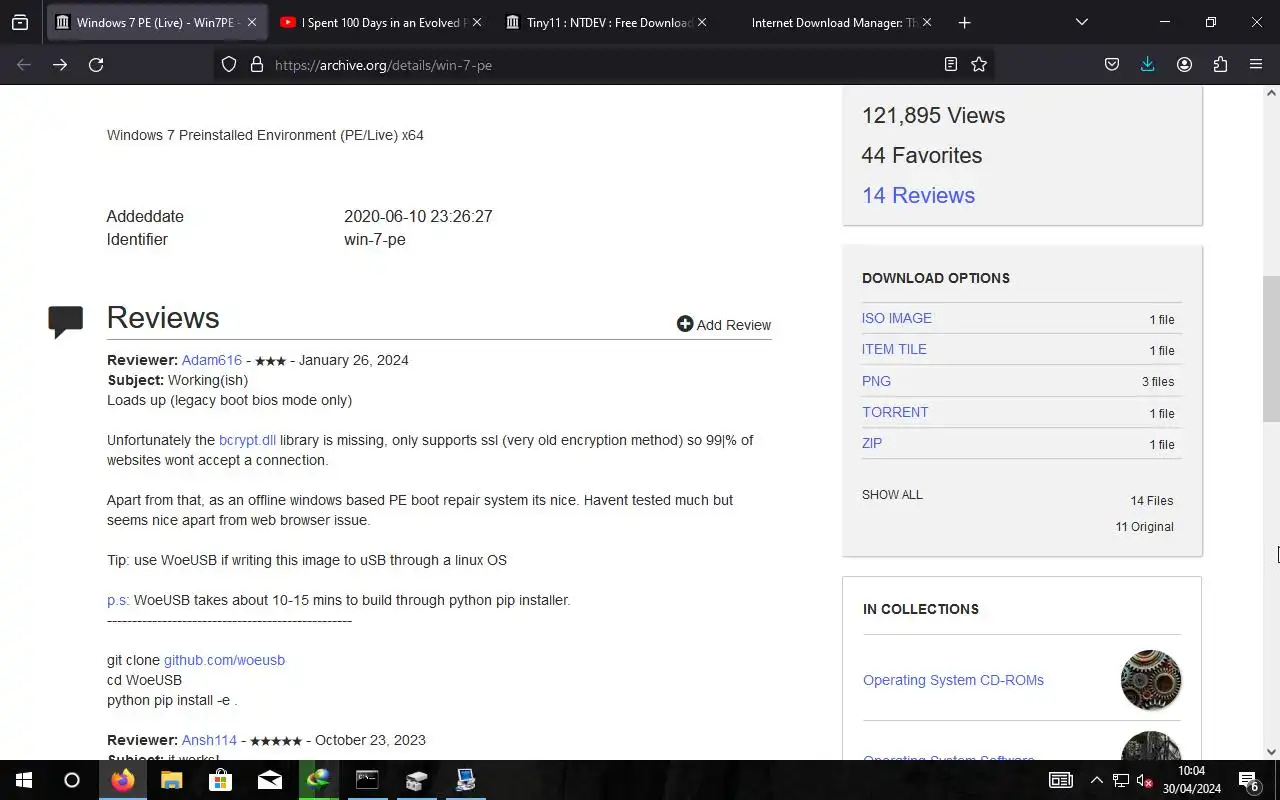This screenshot has width=1280, height=800.
Task: Open the notification center
Action: point(1249,780)
